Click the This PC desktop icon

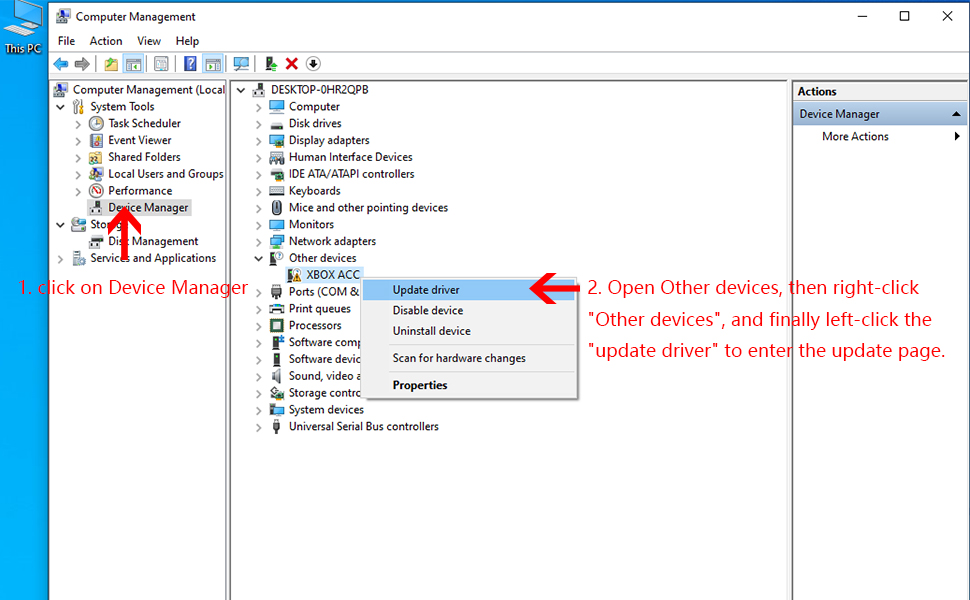pyautogui.click(x=23, y=28)
